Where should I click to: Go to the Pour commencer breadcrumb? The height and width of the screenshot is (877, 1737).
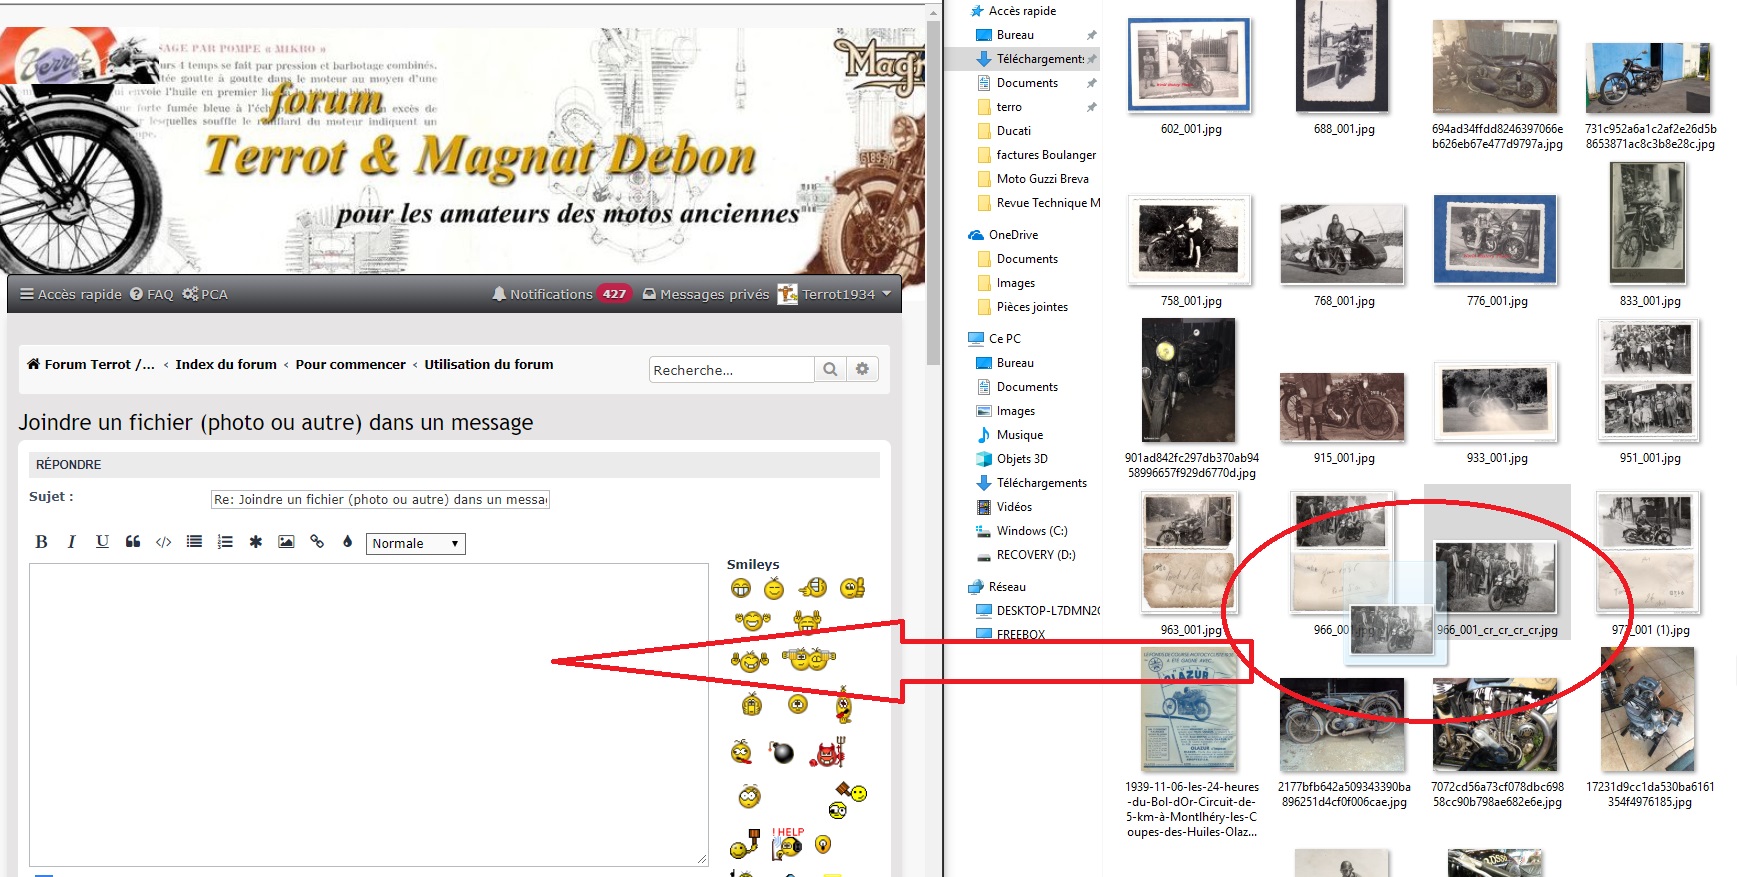351,364
